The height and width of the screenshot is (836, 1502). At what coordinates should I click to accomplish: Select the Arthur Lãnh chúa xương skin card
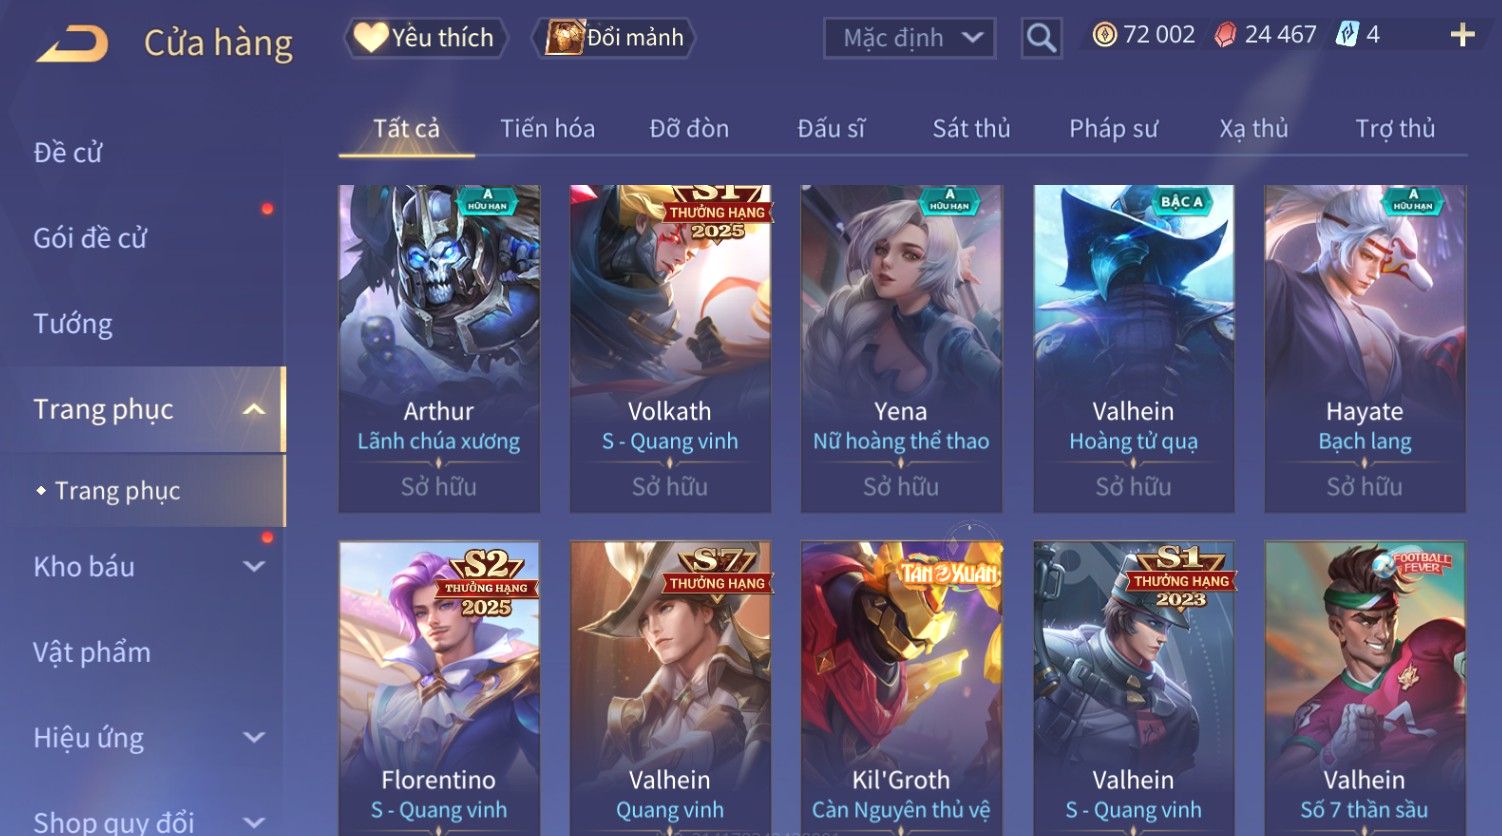439,349
